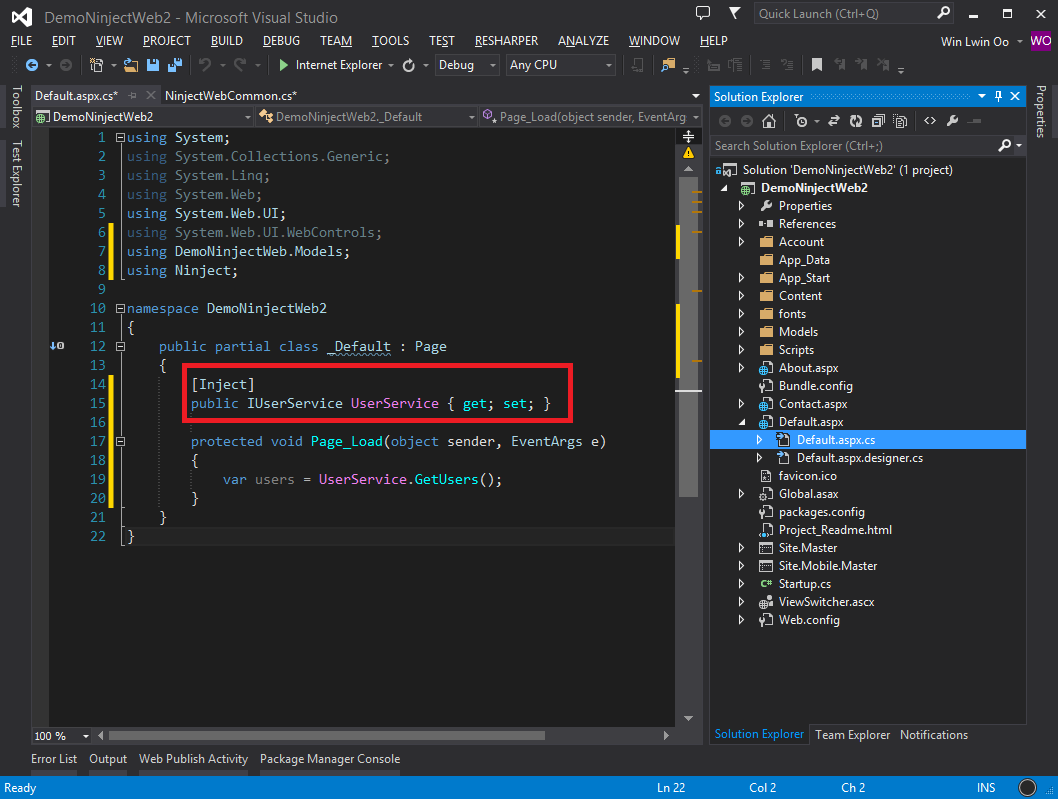
Task: Start debugging with the green play arrow
Action: pyautogui.click(x=283, y=65)
